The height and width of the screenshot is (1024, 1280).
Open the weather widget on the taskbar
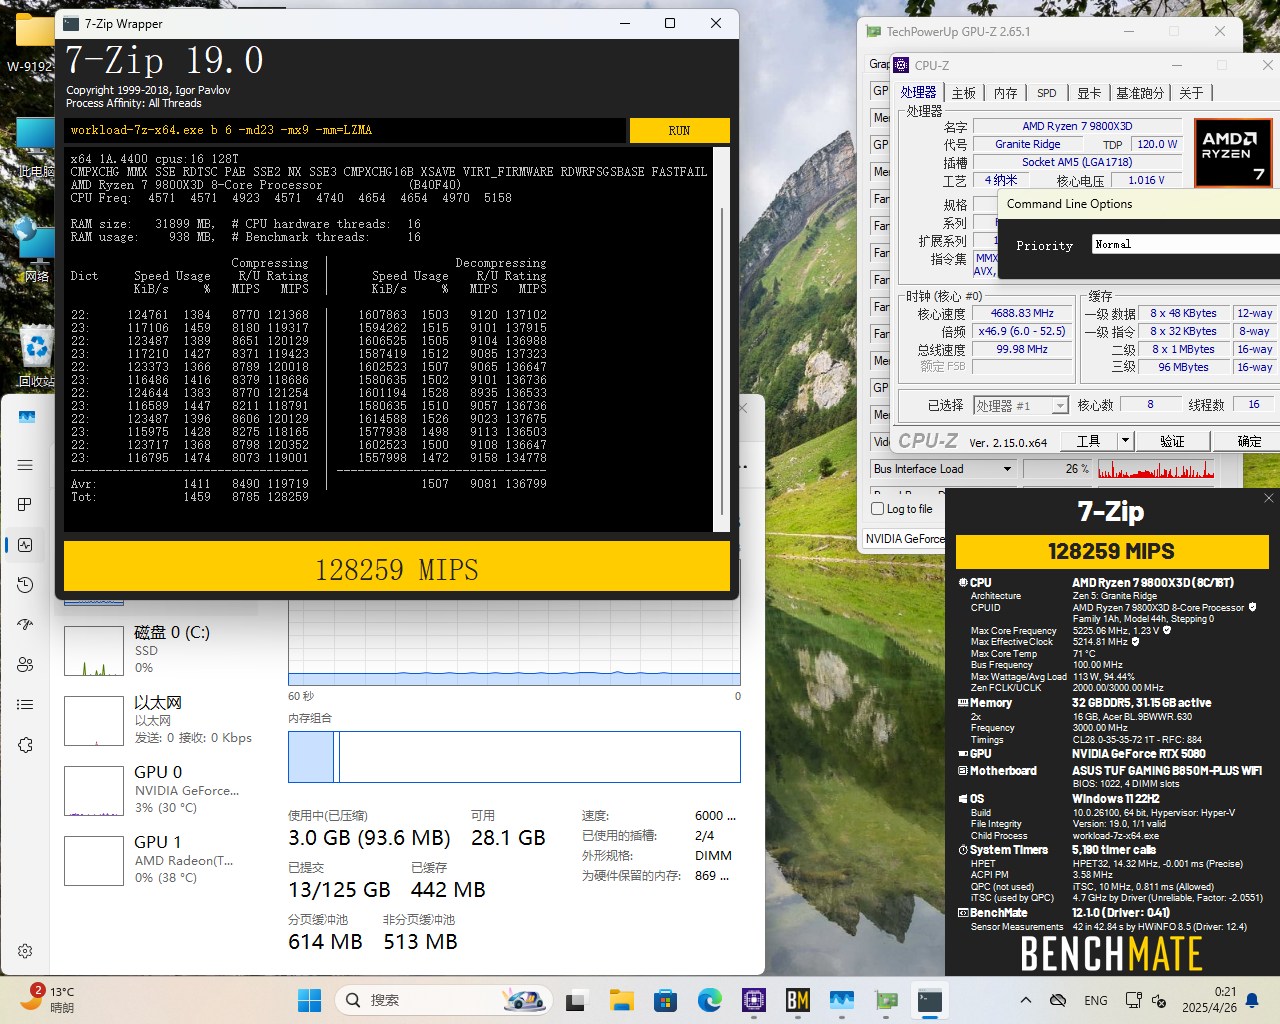click(48, 999)
